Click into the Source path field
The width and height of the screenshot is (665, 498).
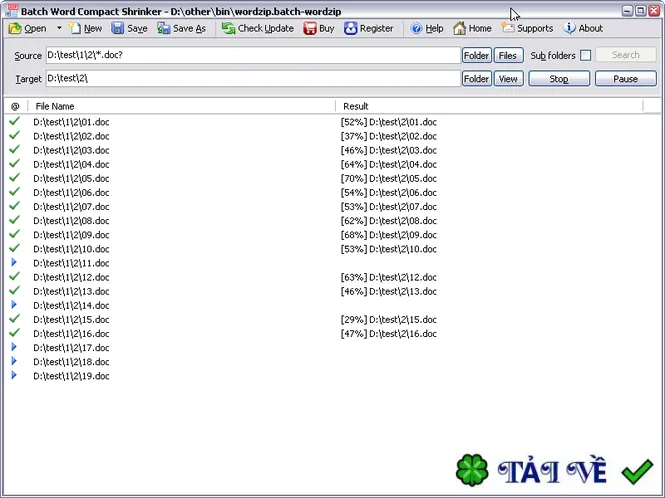[253, 55]
